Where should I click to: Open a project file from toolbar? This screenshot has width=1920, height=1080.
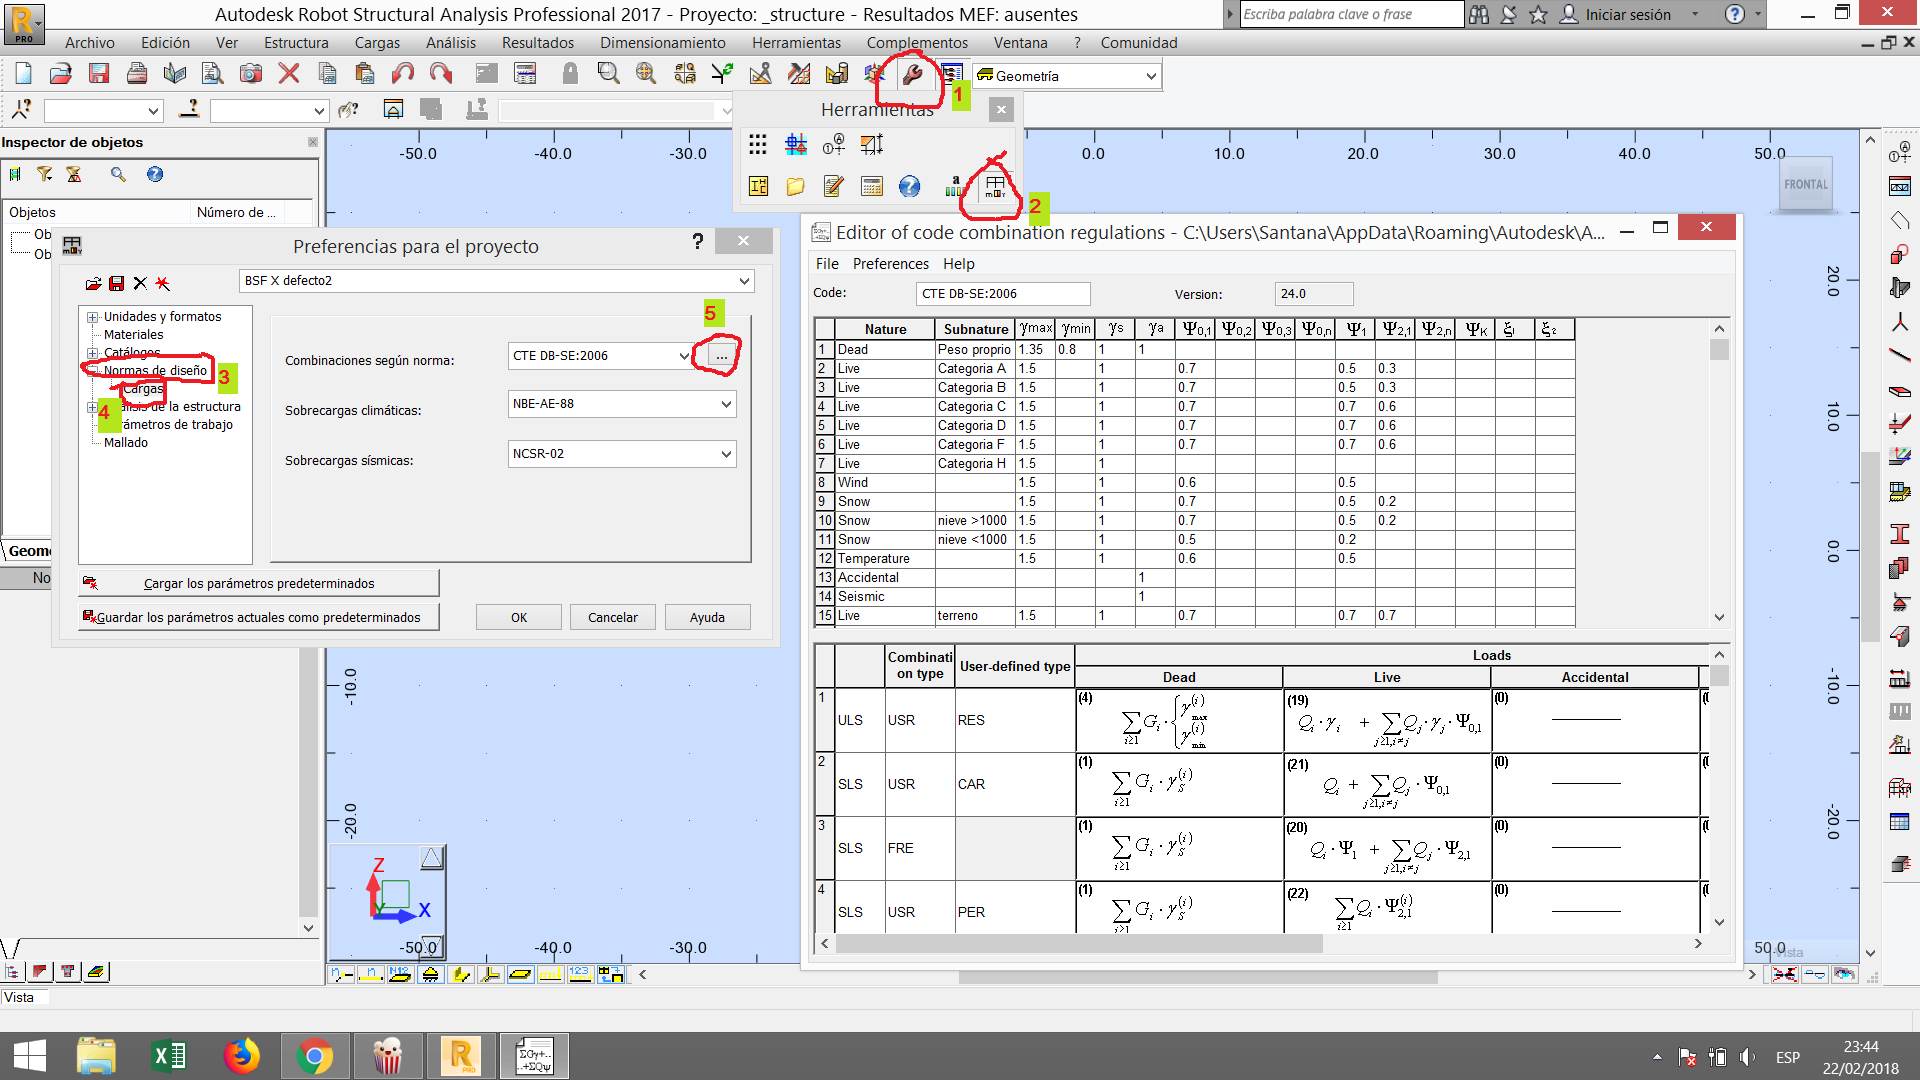coord(61,73)
